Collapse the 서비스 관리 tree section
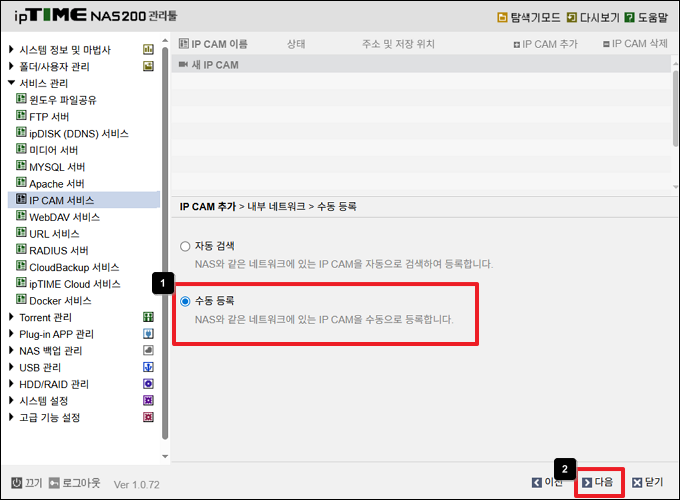 tap(12, 84)
